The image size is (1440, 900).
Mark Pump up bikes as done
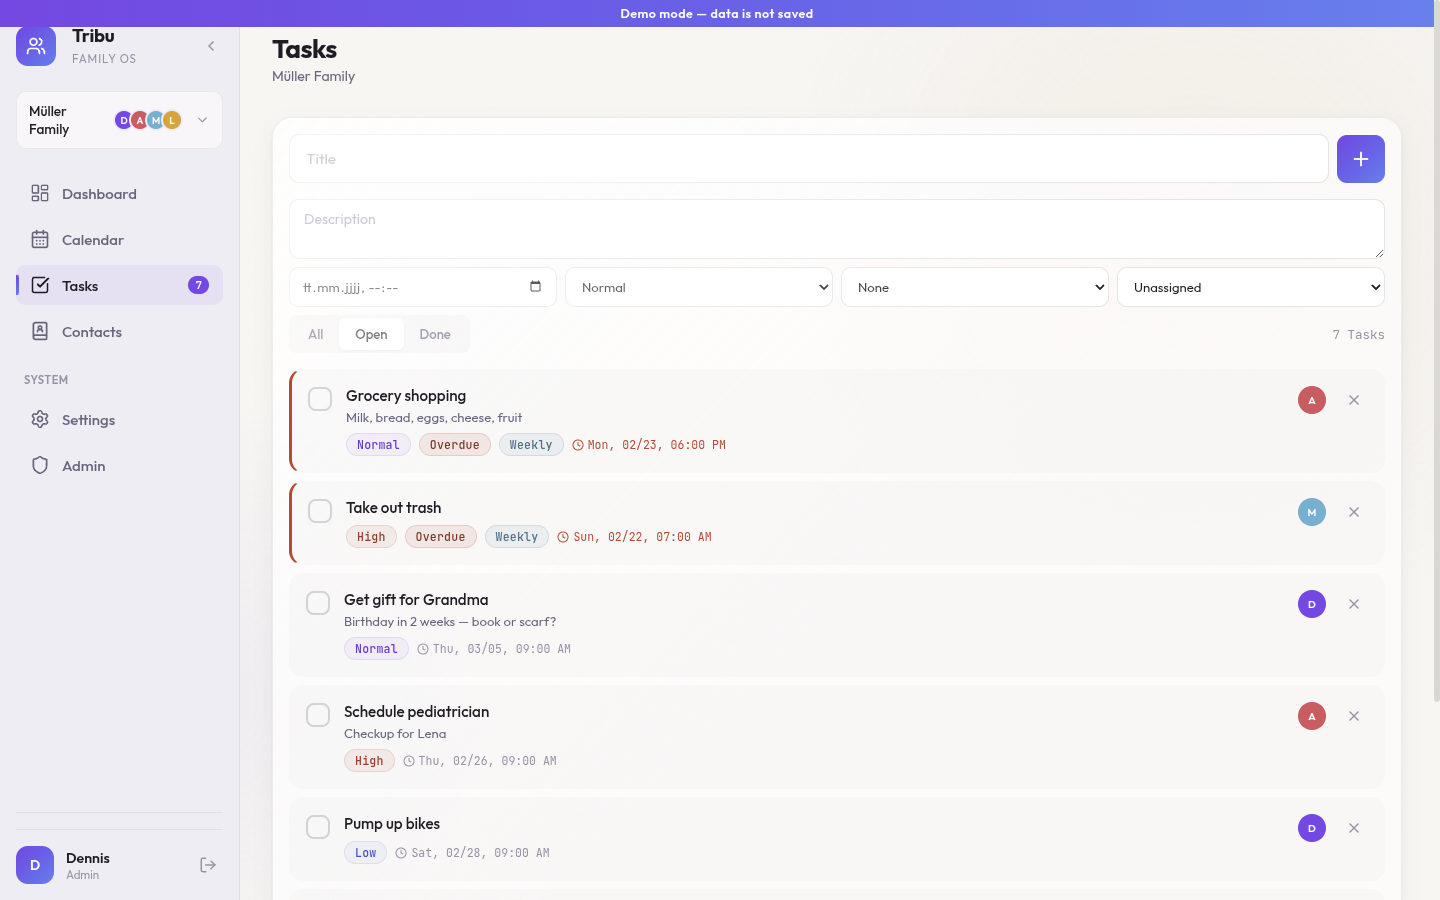[318, 827]
